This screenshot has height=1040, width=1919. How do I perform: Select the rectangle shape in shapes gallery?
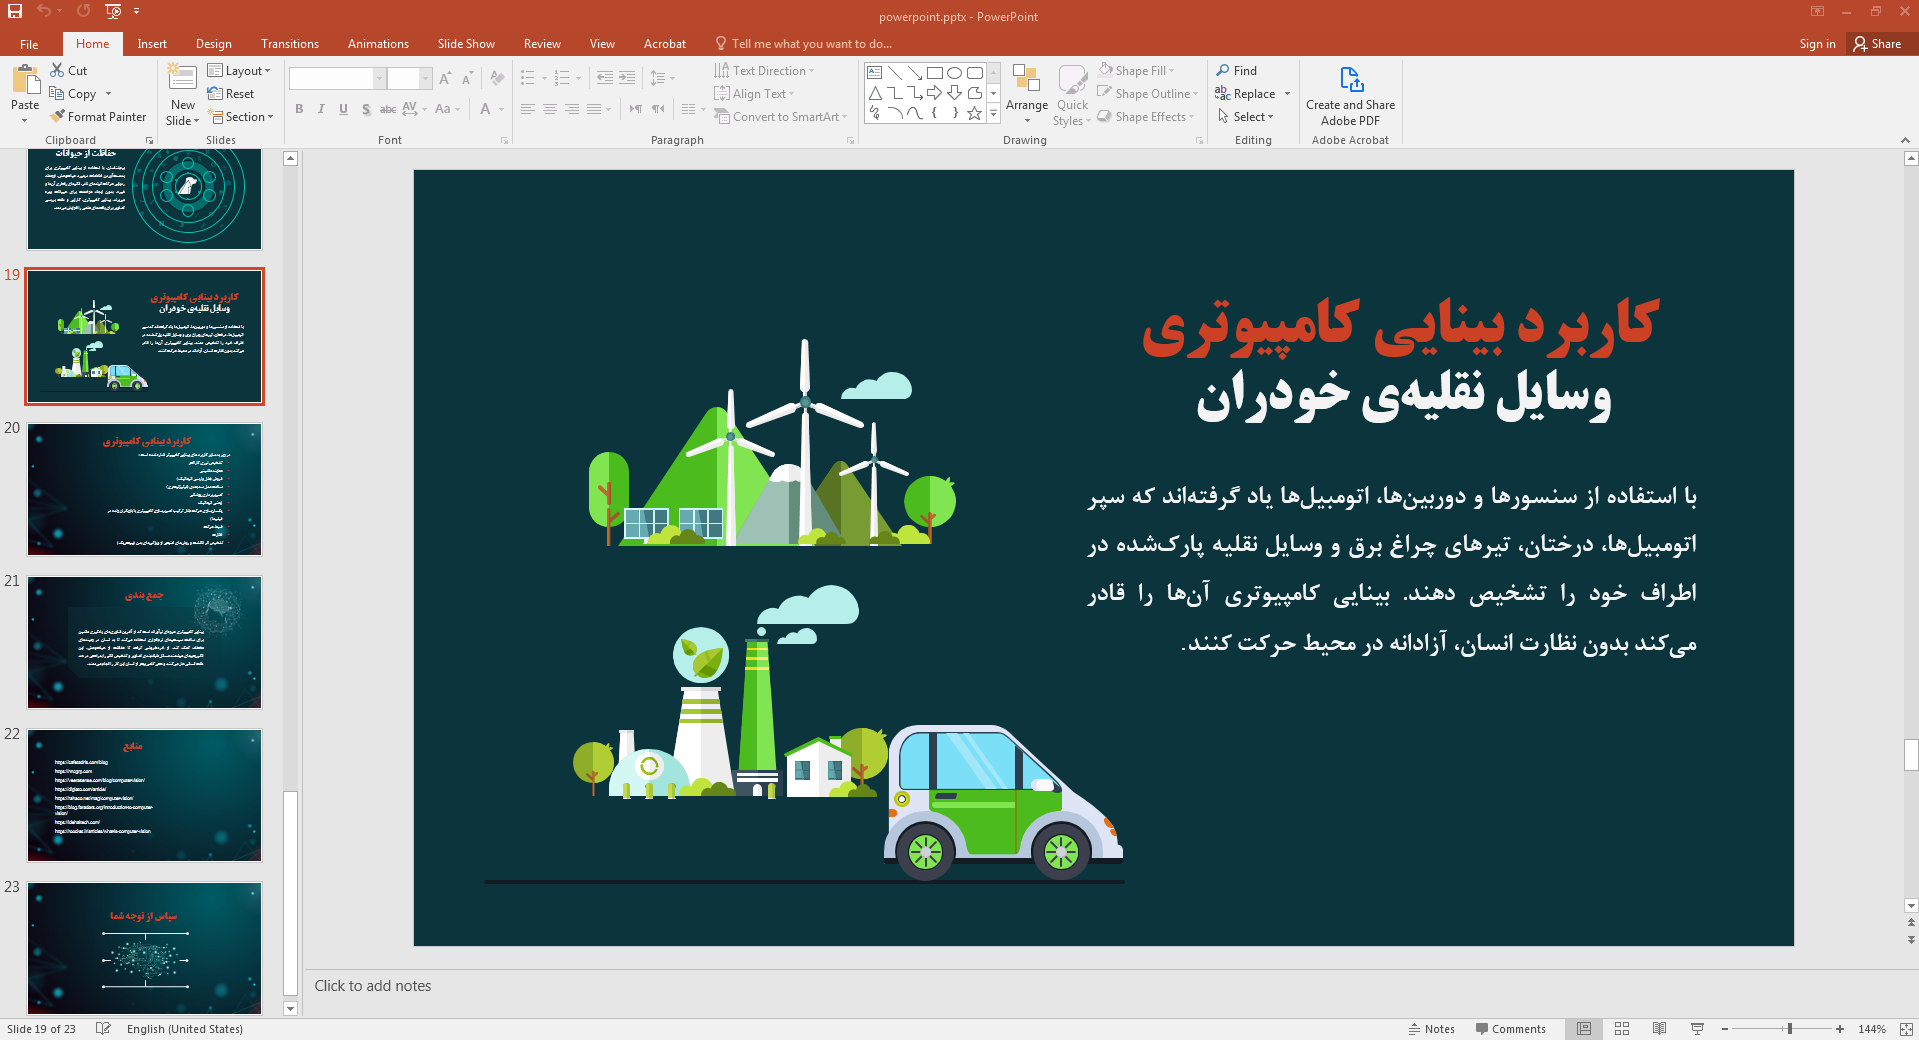coord(934,73)
